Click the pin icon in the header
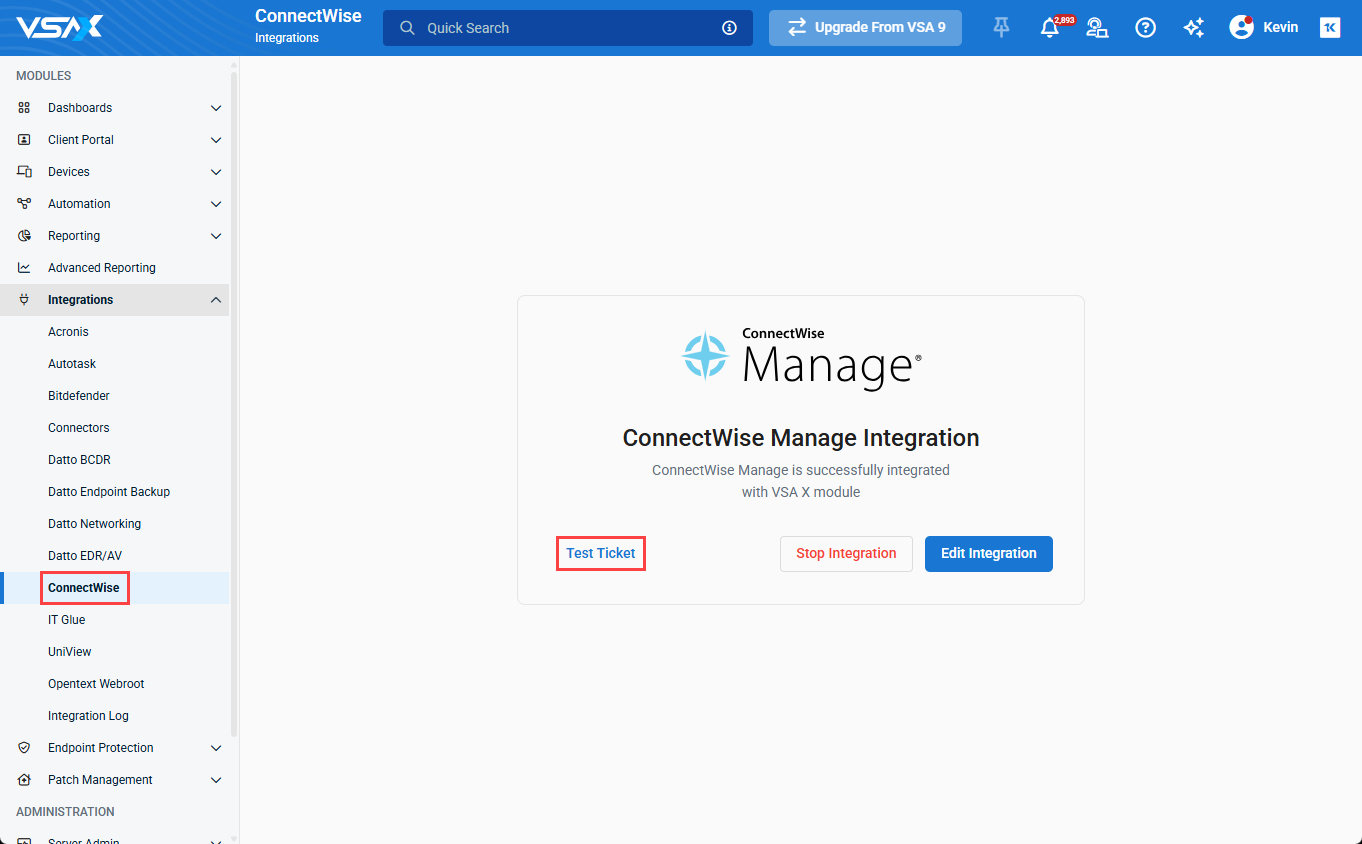1362x844 pixels. 1001,28
